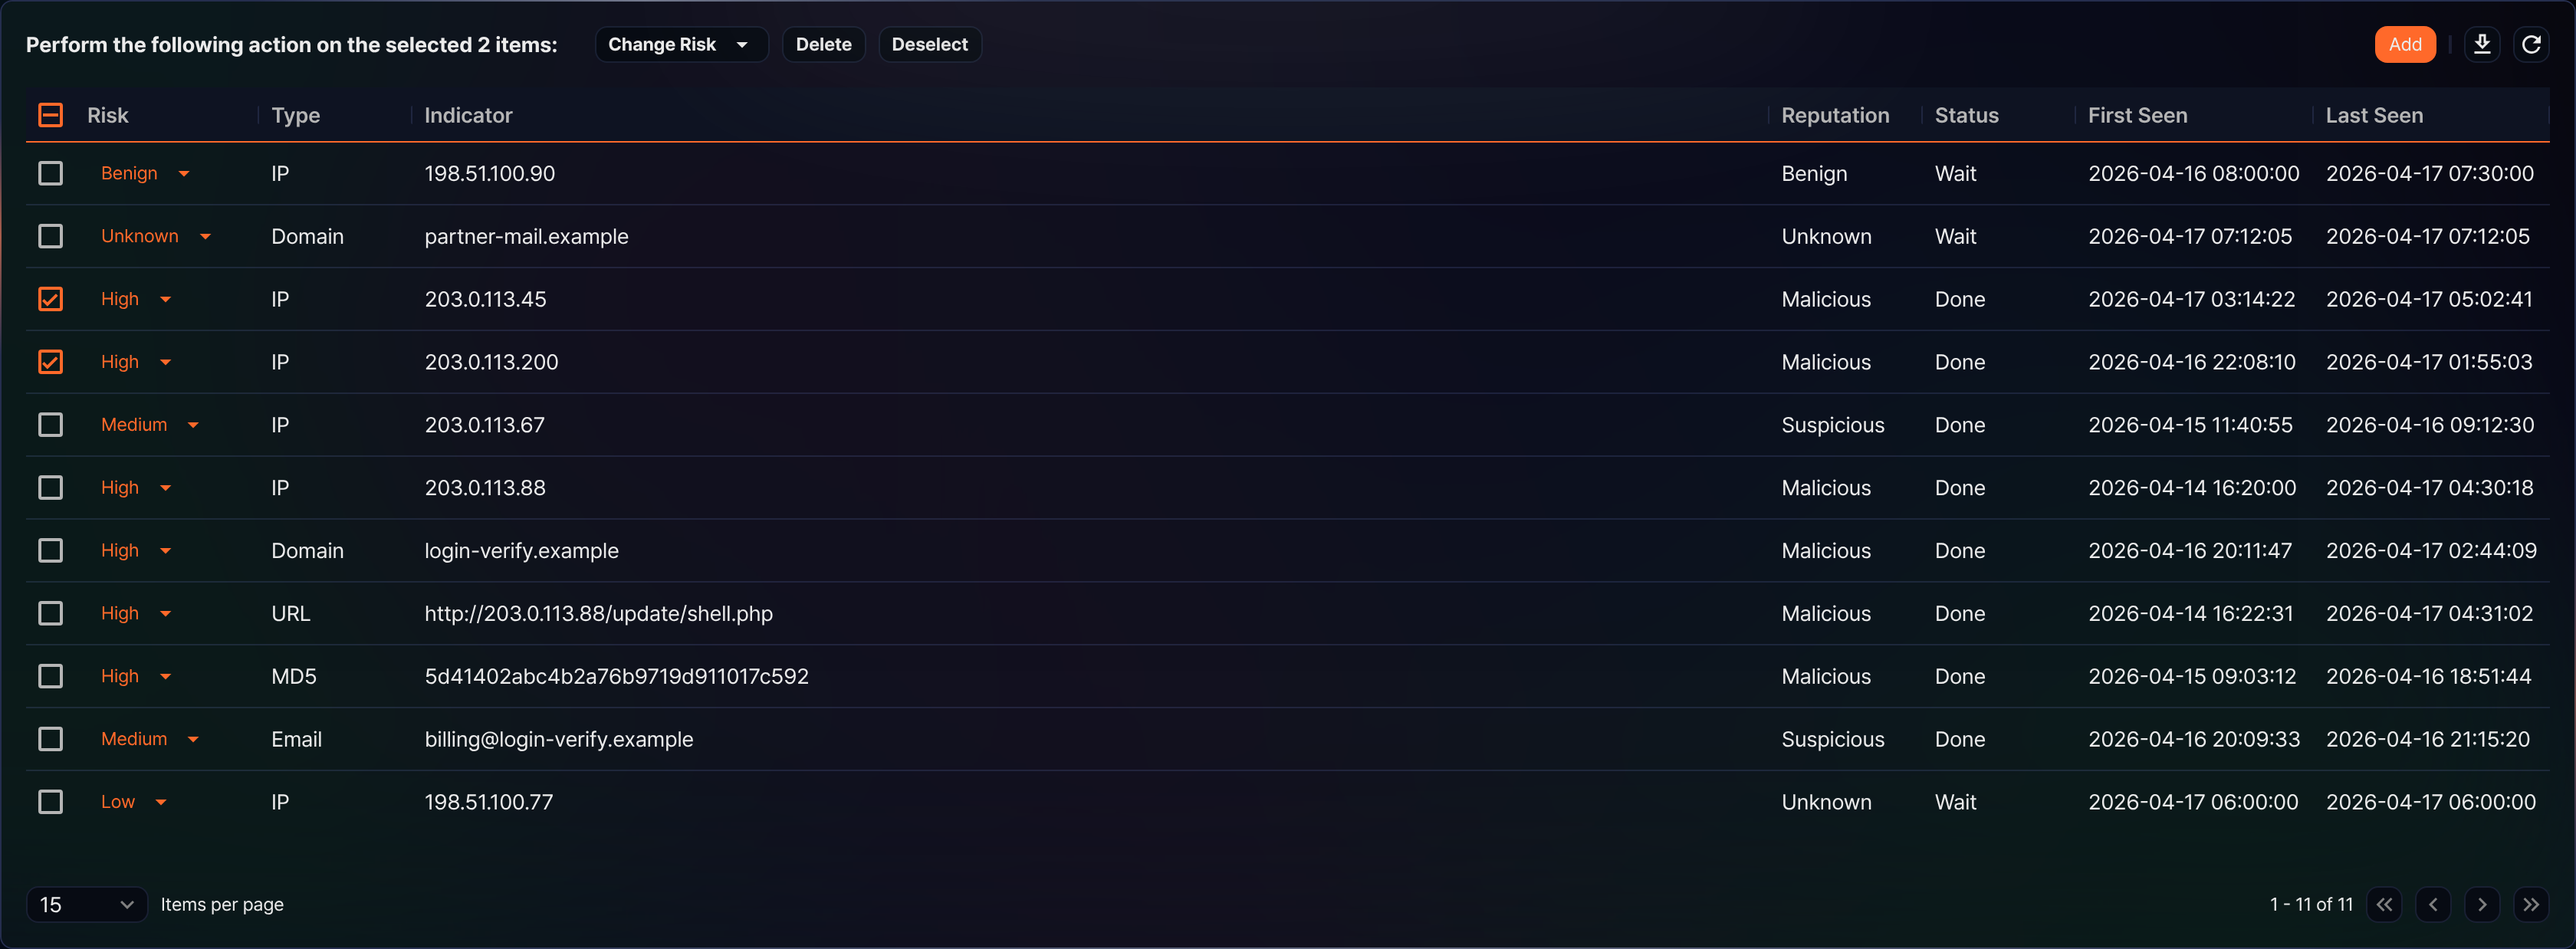The image size is (2576, 949).
Task: Open the Change Risk dropdown
Action: 681,44
